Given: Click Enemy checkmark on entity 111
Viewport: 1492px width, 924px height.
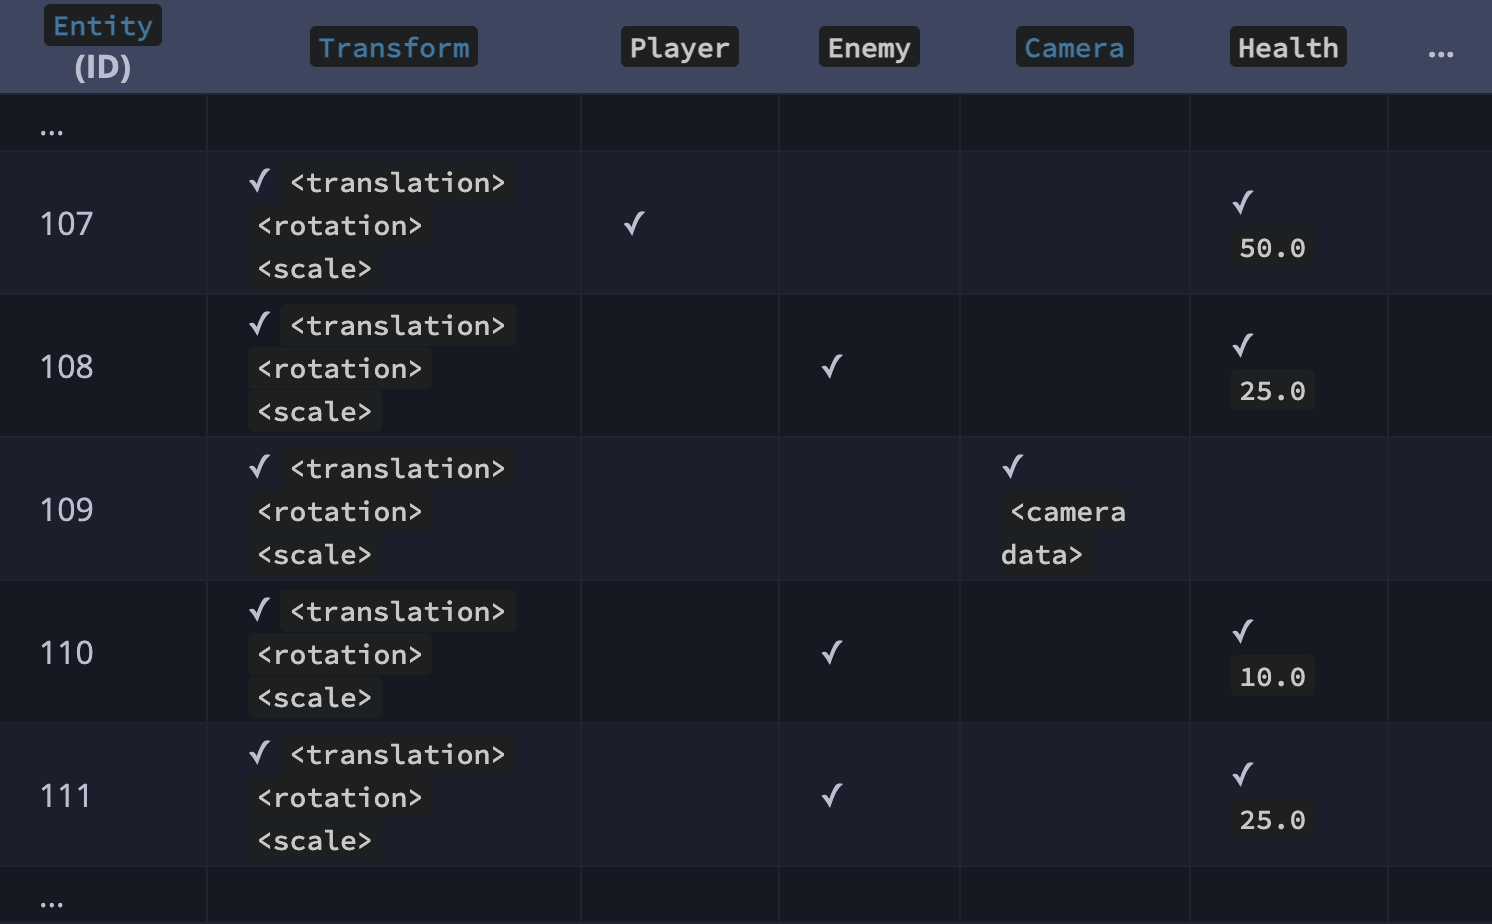Looking at the screenshot, I should click(x=832, y=795).
